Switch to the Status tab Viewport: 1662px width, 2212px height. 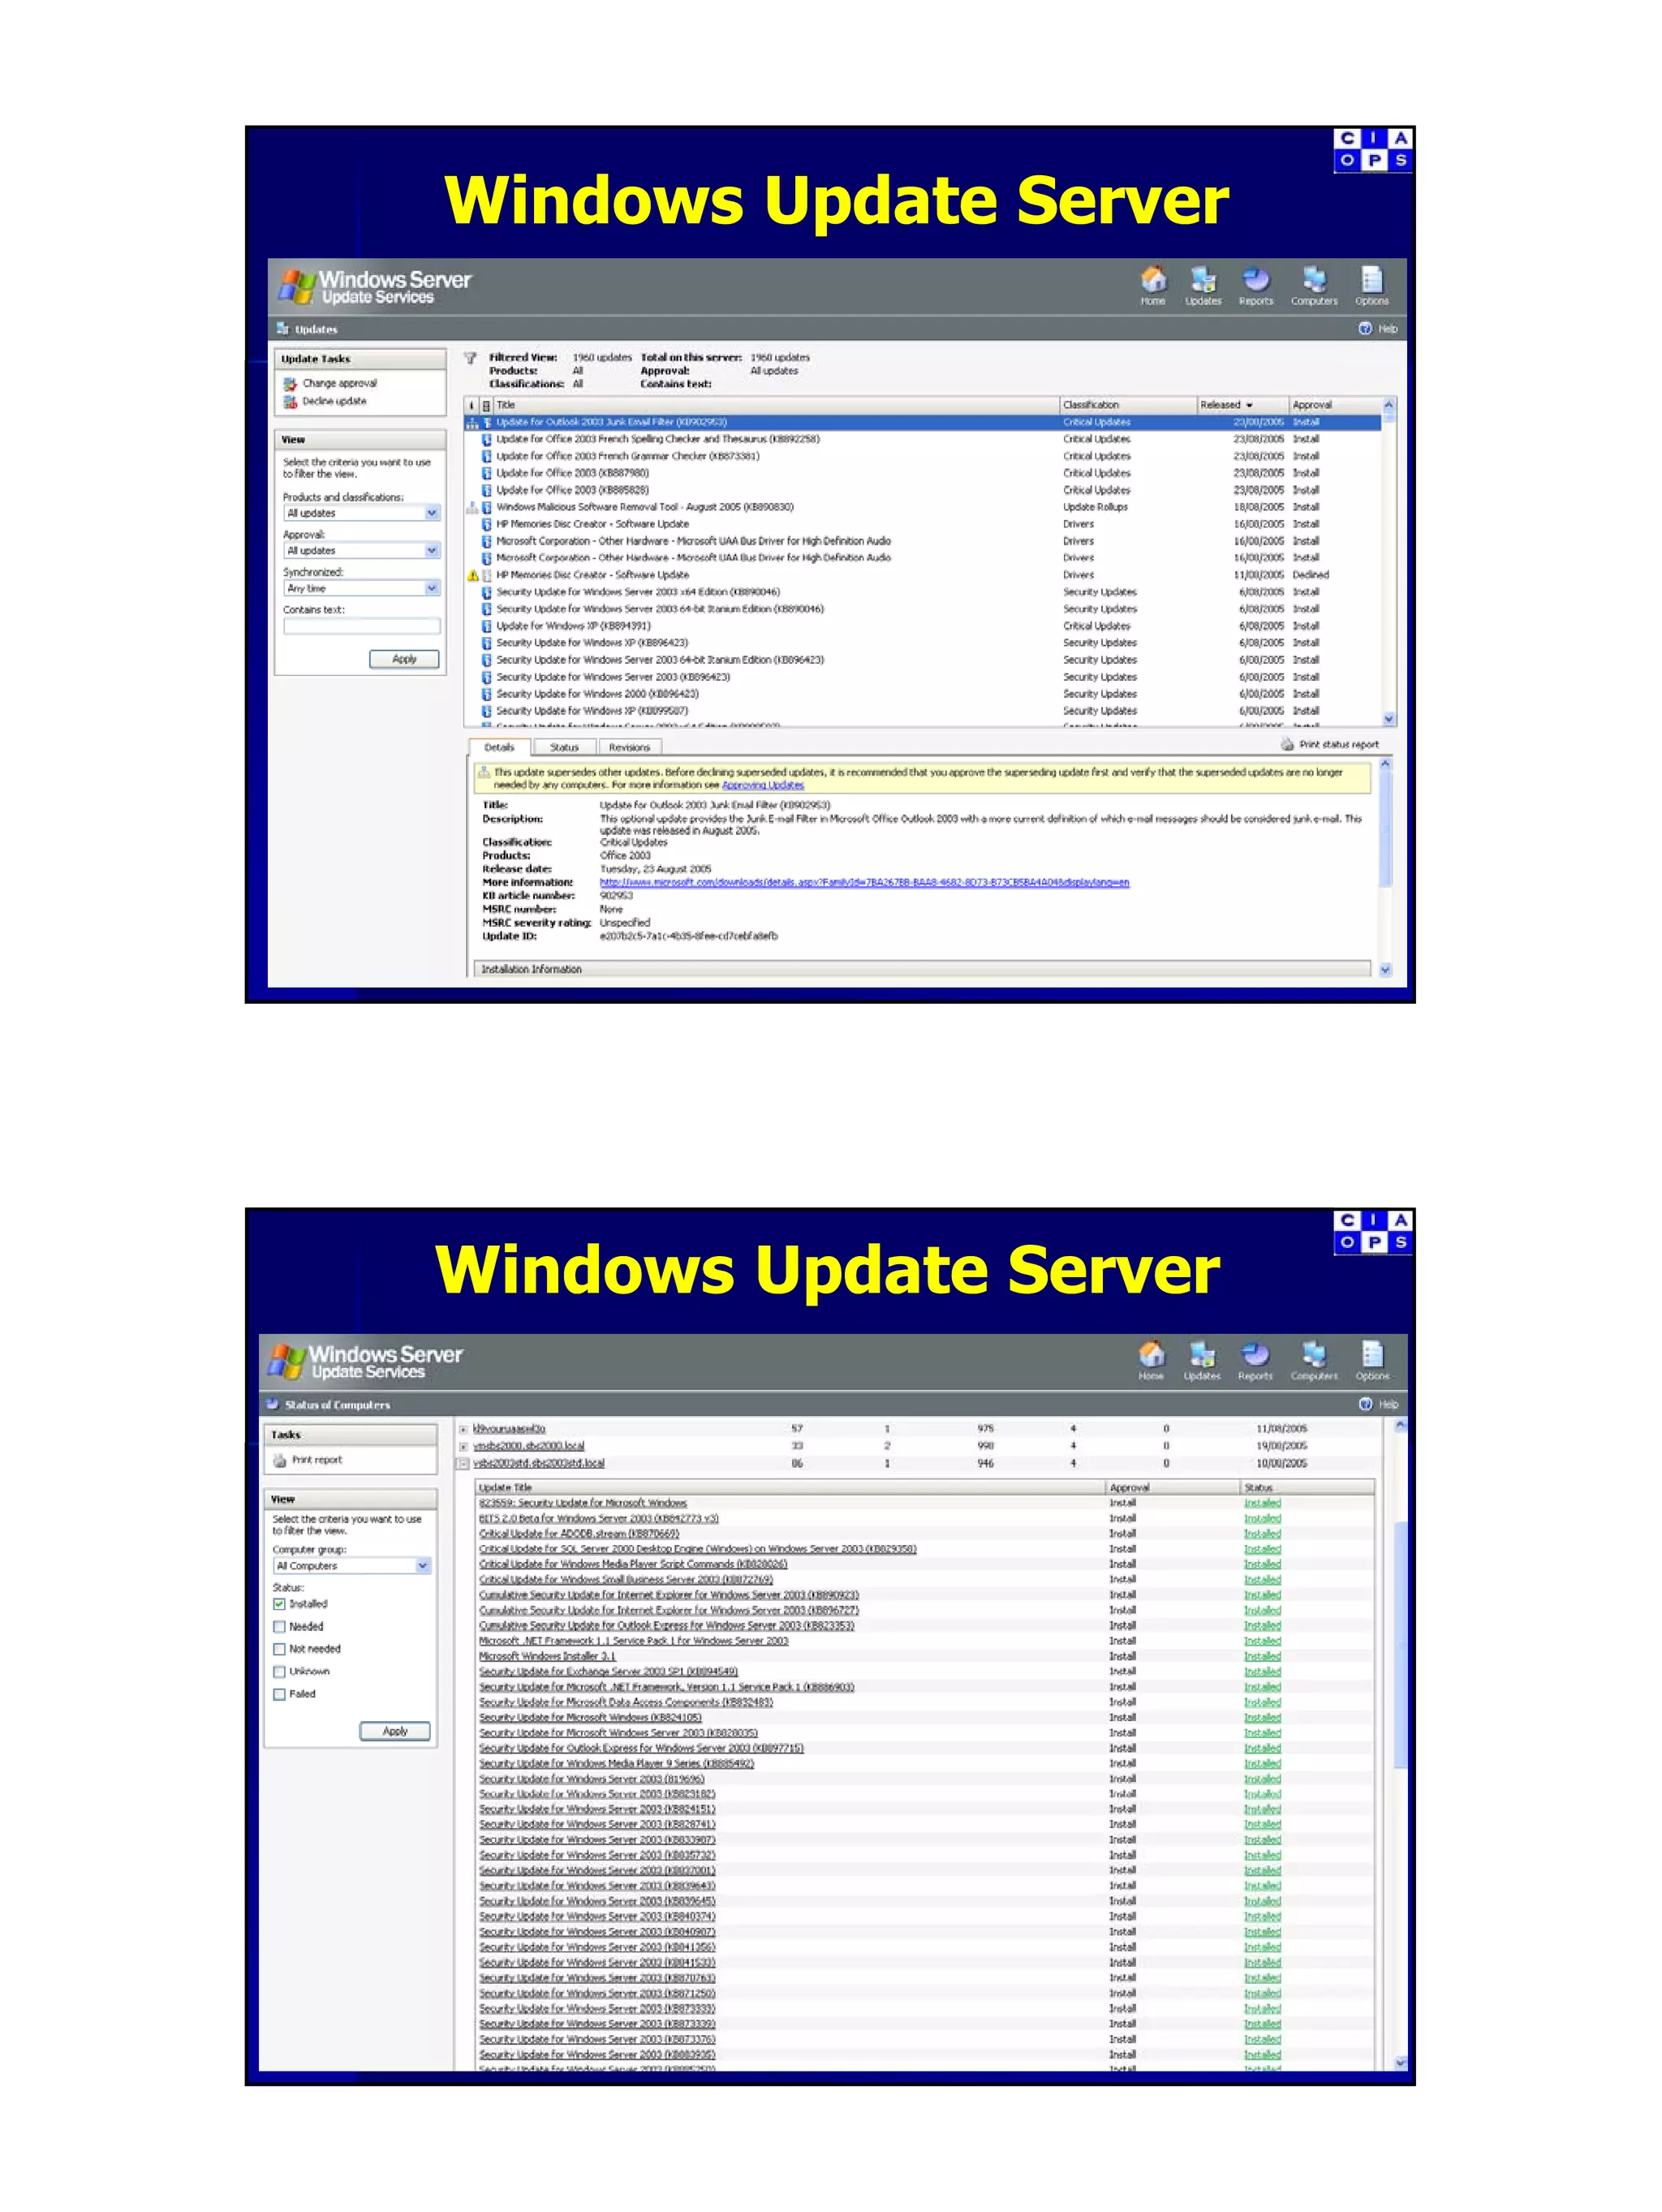pyautogui.click(x=564, y=747)
